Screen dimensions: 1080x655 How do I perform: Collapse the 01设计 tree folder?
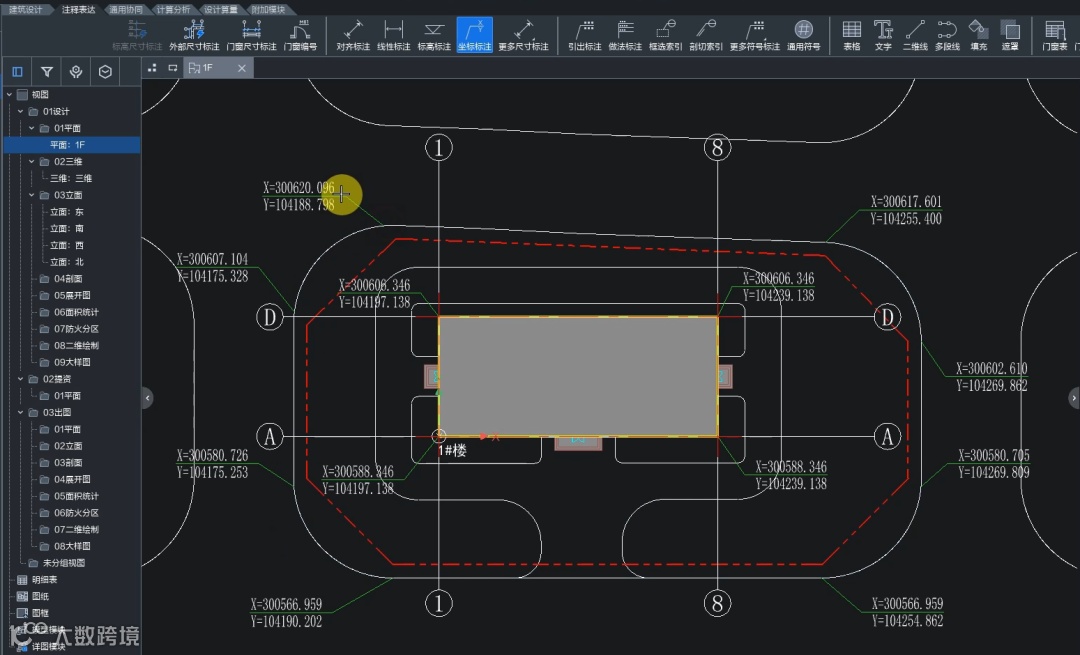[21, 112]
